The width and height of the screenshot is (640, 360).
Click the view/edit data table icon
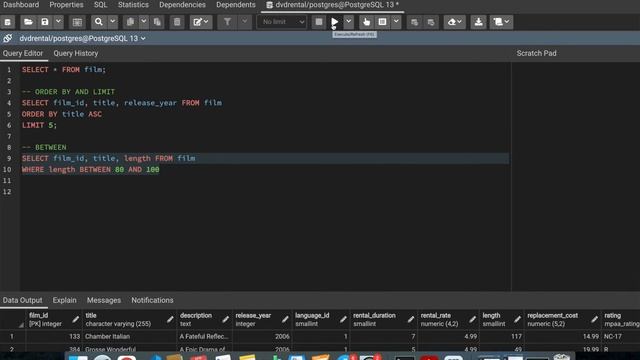click(77, 22)
